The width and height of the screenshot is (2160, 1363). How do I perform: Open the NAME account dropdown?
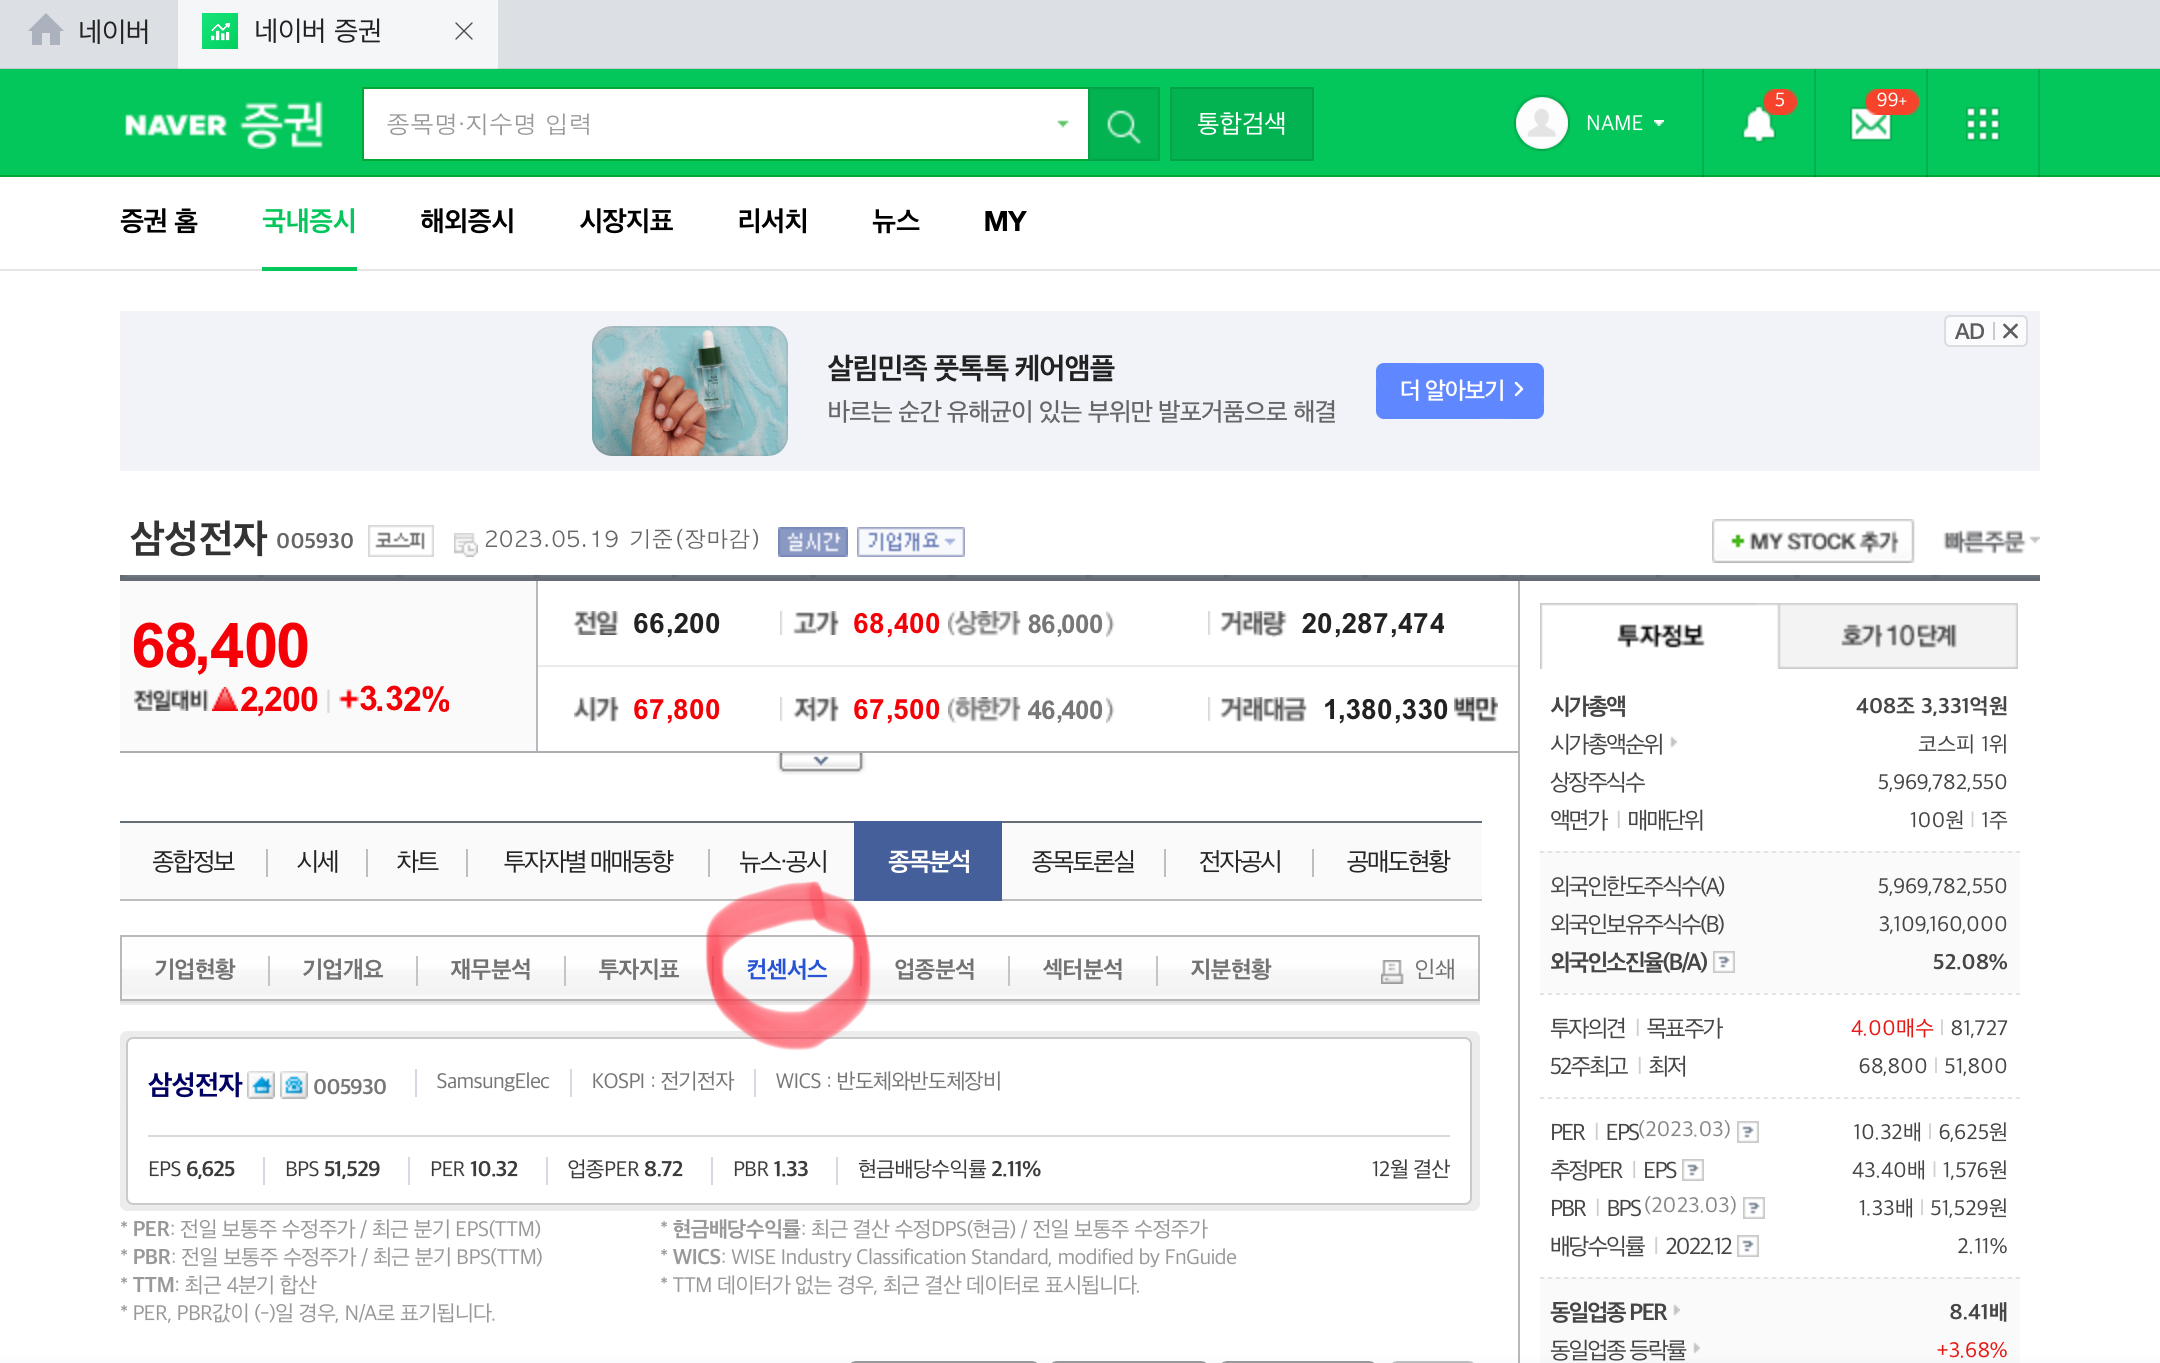click(1625, 123)
